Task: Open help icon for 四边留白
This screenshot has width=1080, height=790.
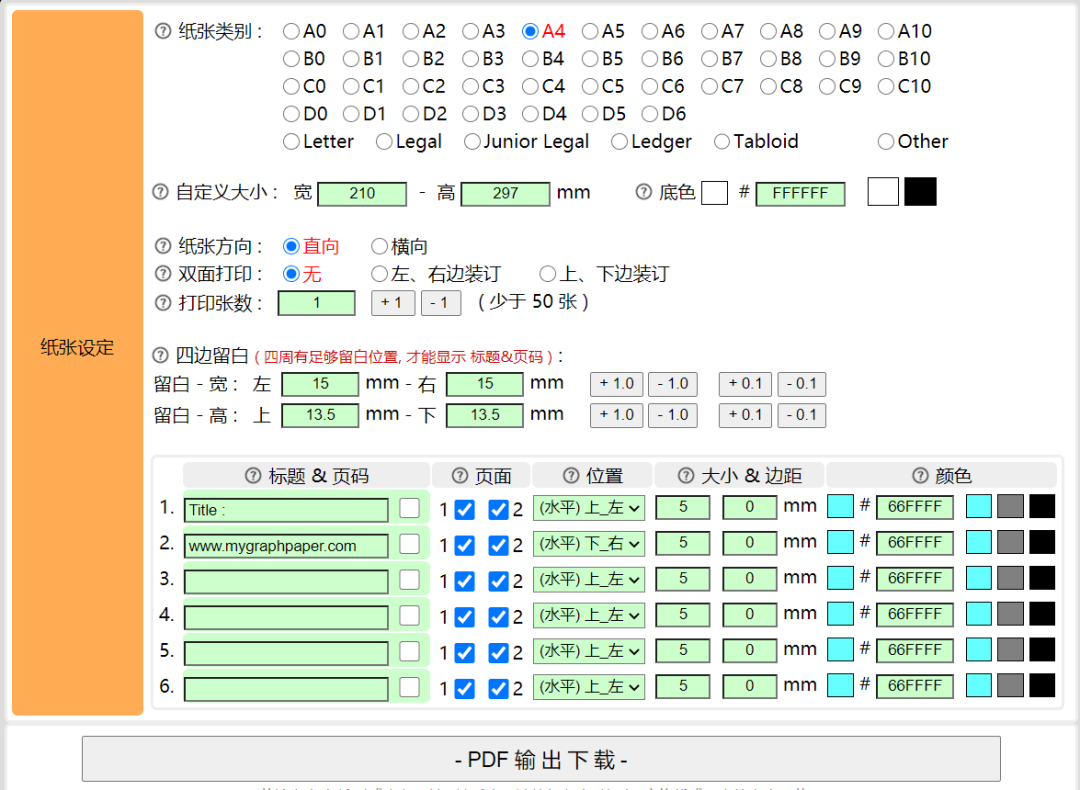Action: pyautogui.click(x=160, y=355)
